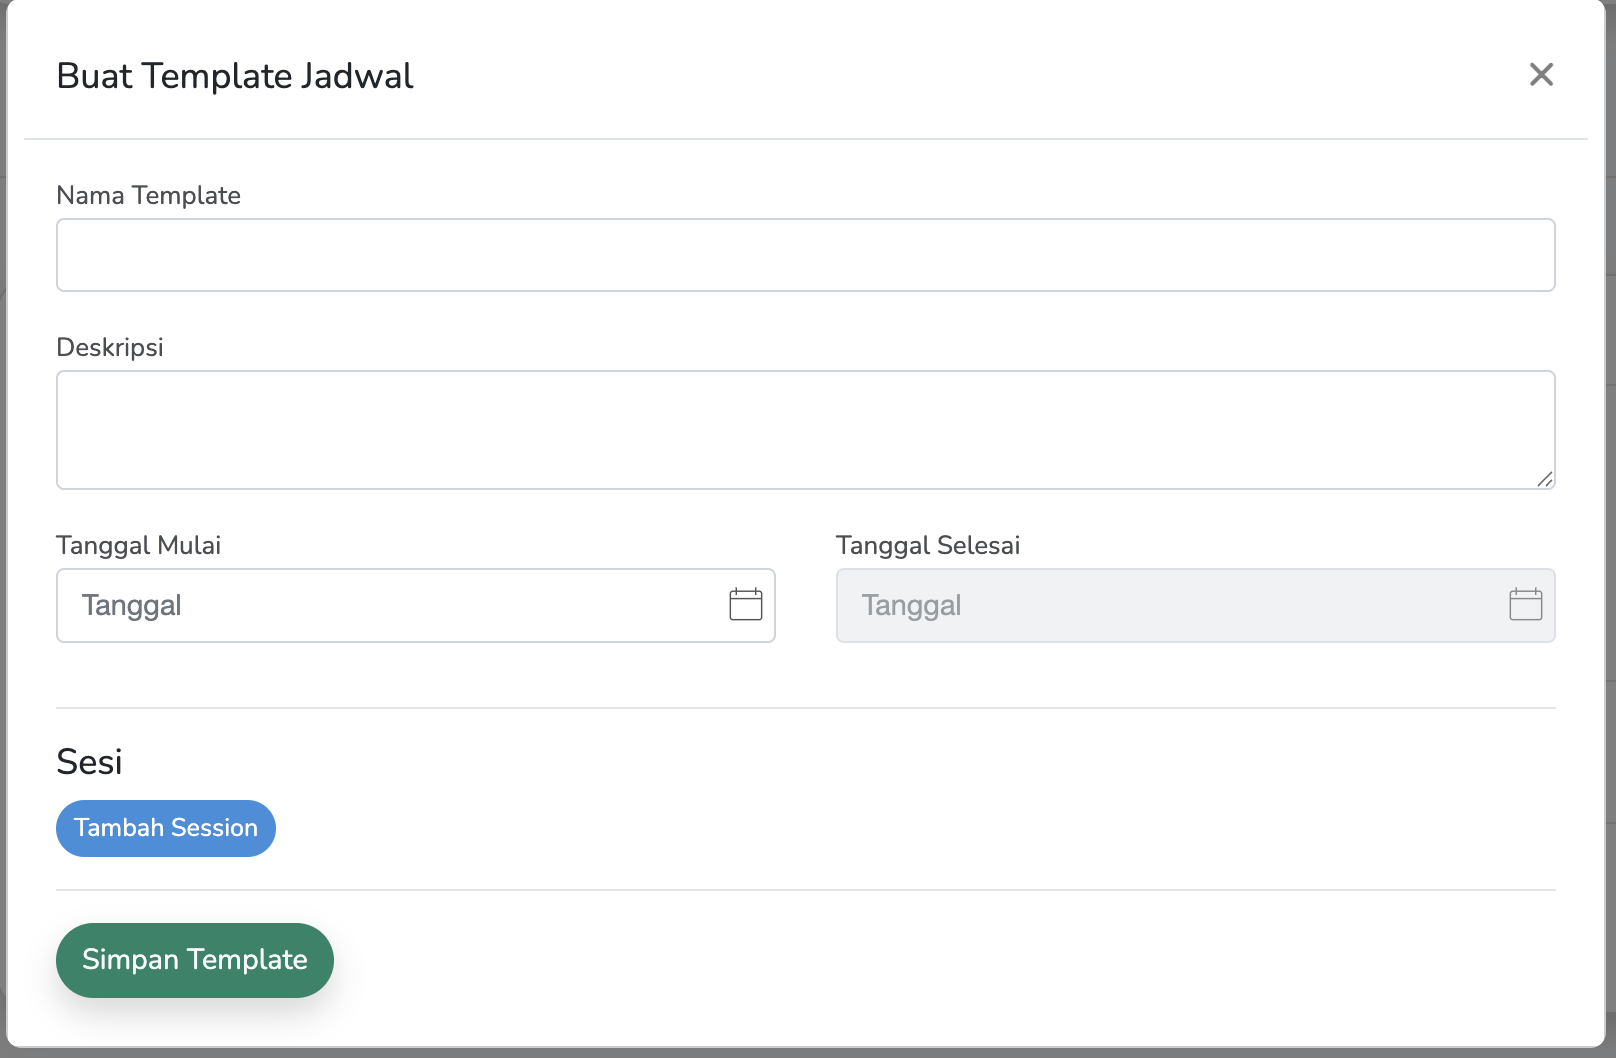Screen dimensions: 1616x1058
Task: Close the Buat Template Jadwal dialog
Action: (1541, 75)
